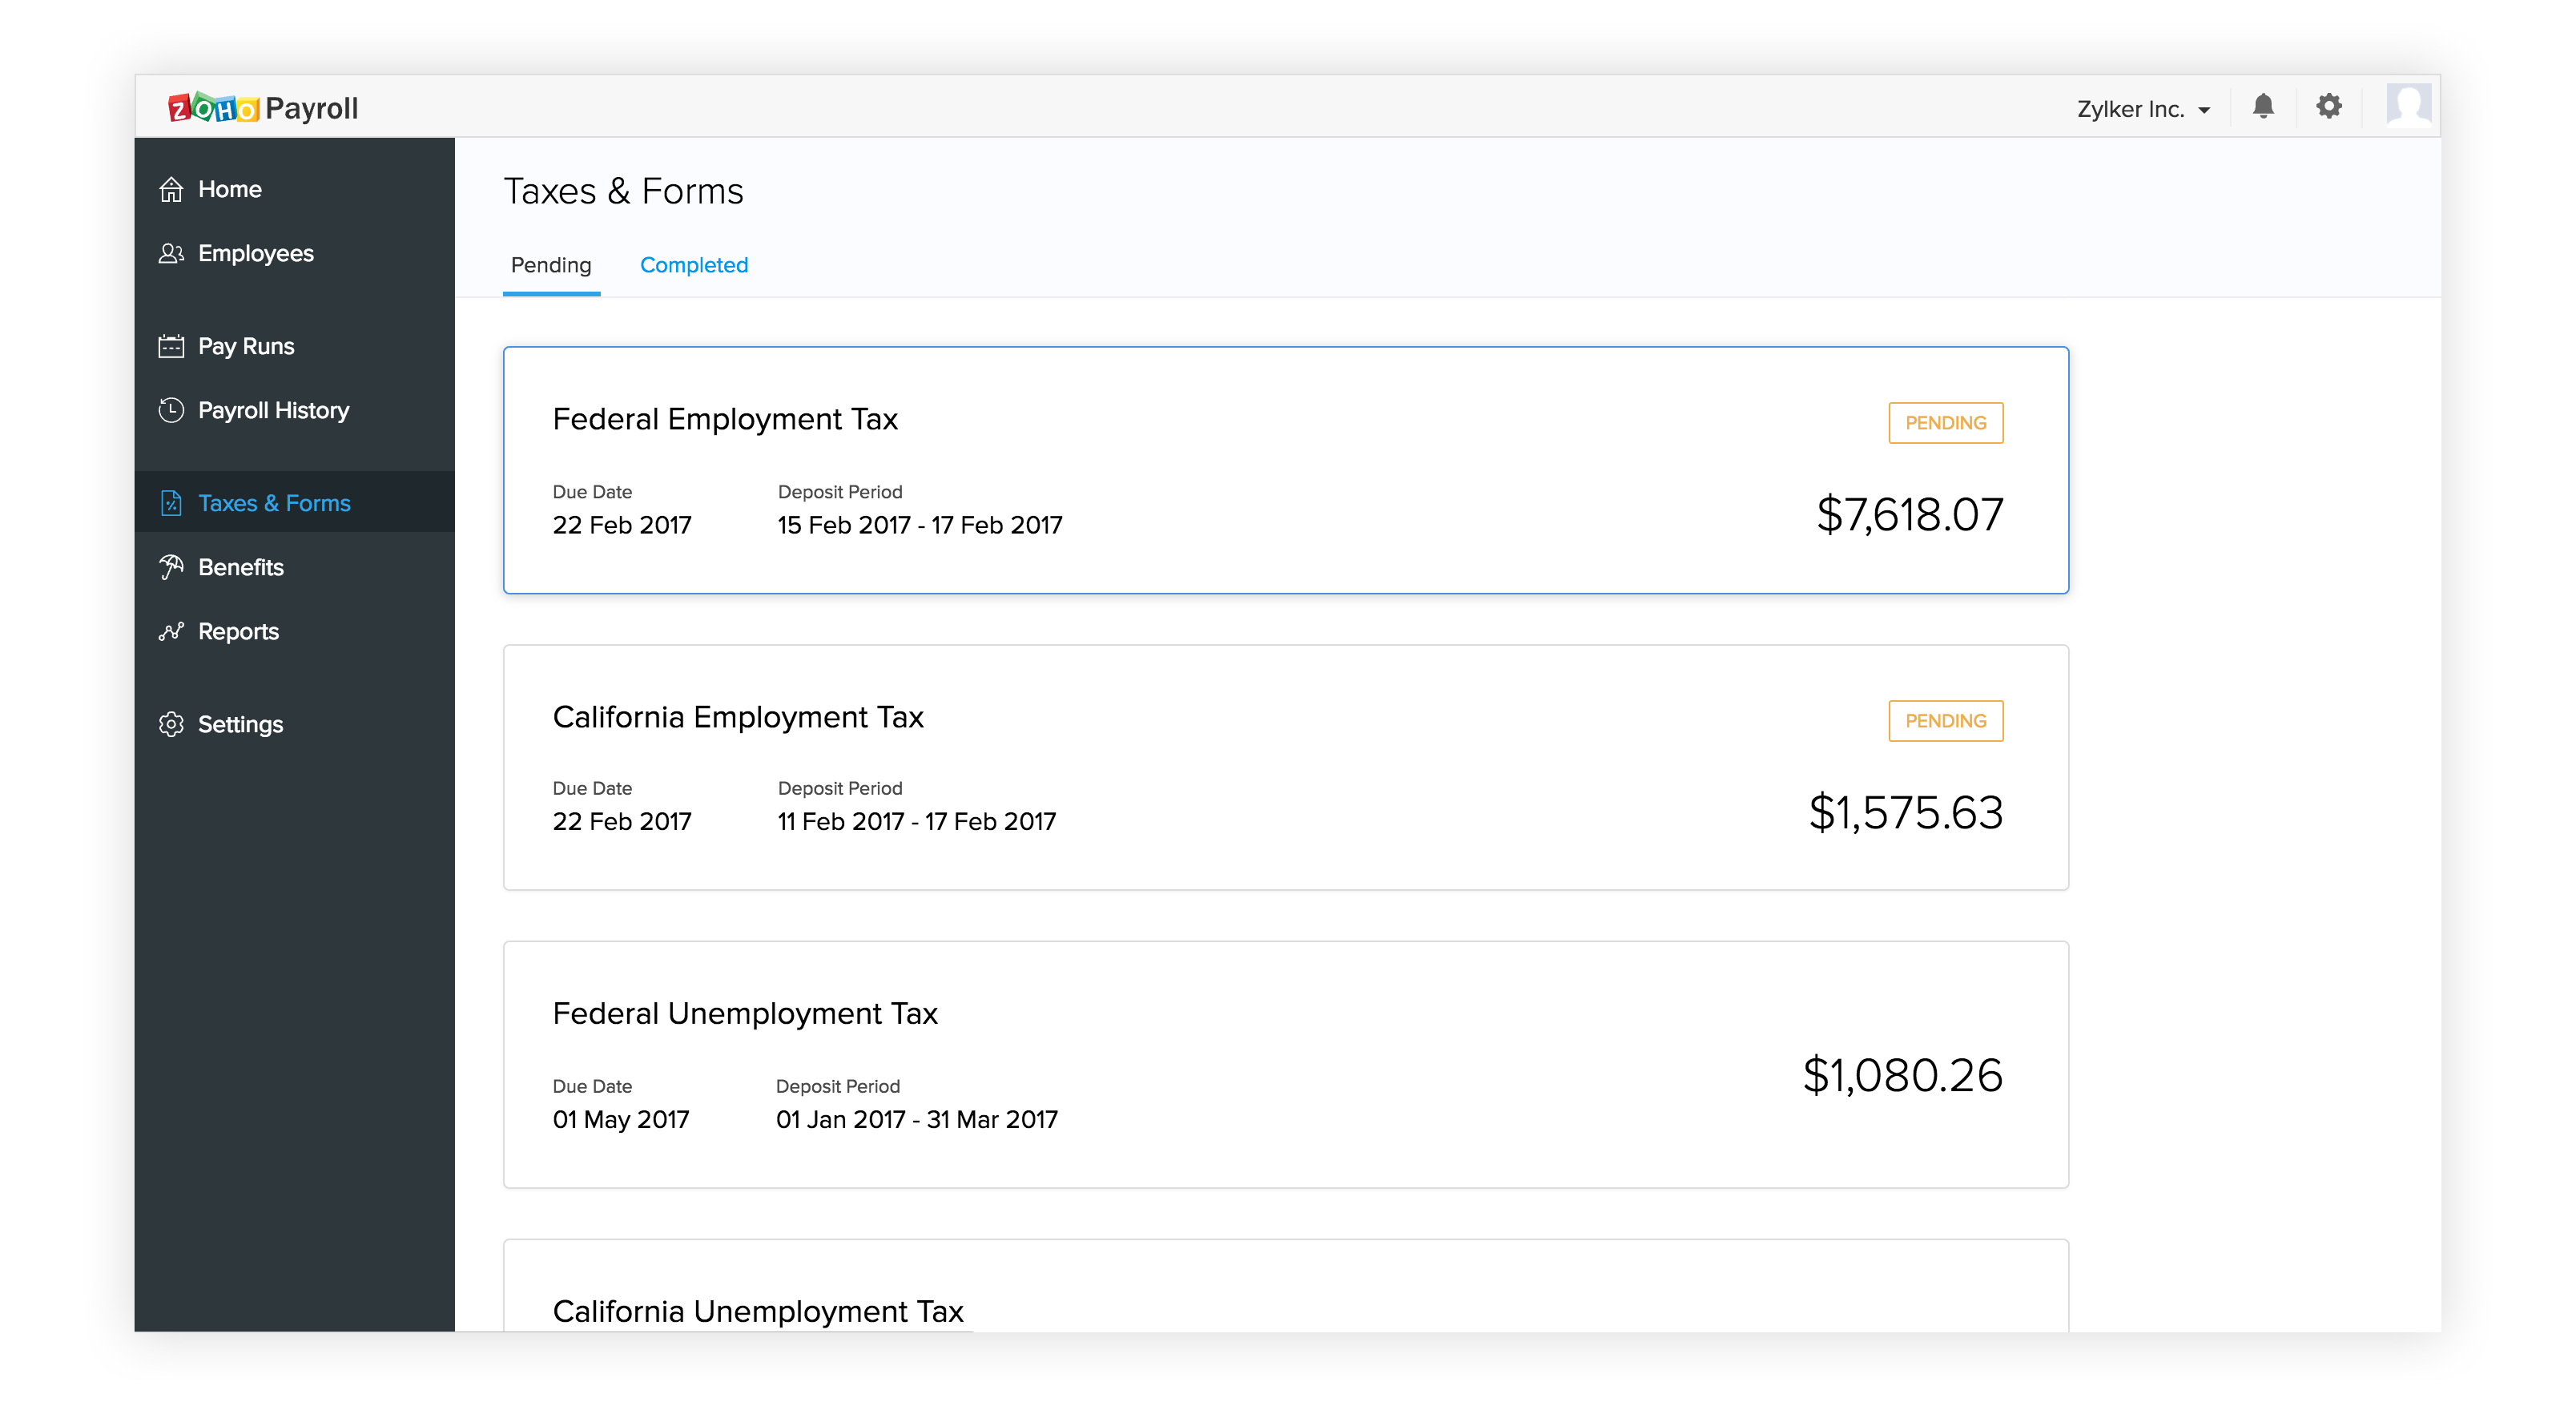Click the Benefits umbrella icon
This screenshot has height=1406, width=2576.
[x=171, y=567]
